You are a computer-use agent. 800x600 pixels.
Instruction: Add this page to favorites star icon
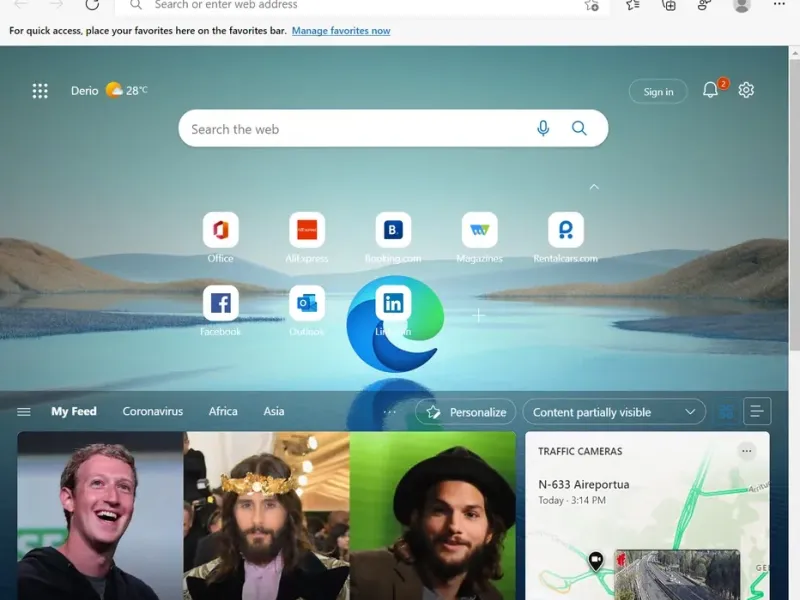[x=592, y=5]
